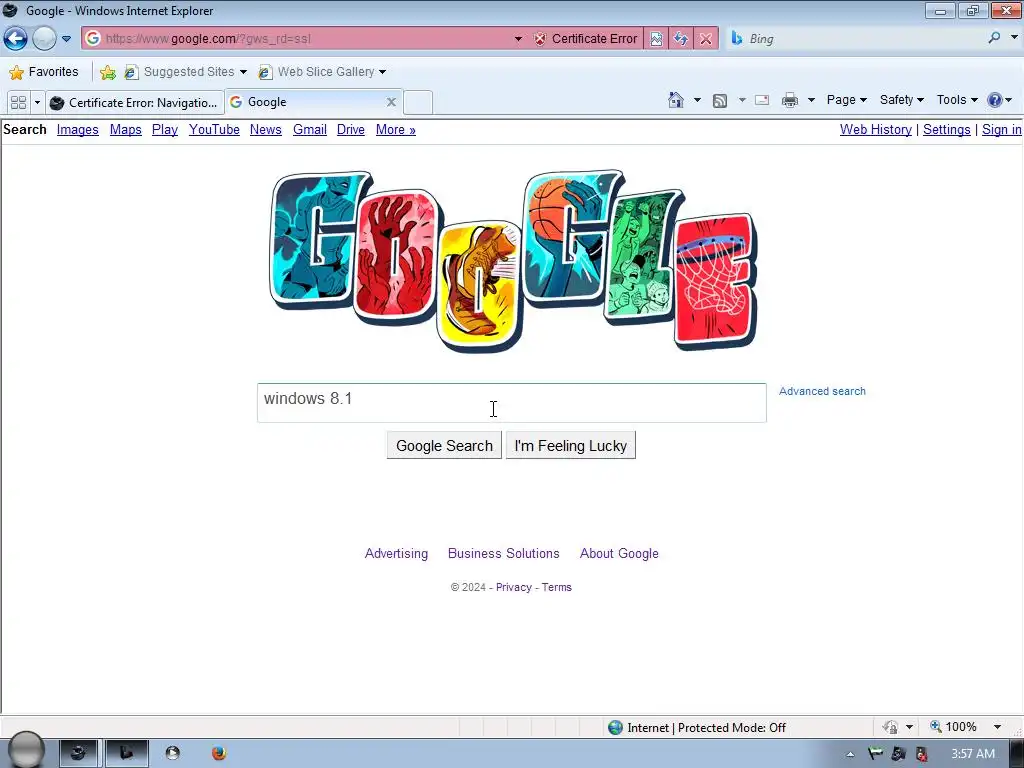
Task: Expand the More » link
Action: coord(396,129)
